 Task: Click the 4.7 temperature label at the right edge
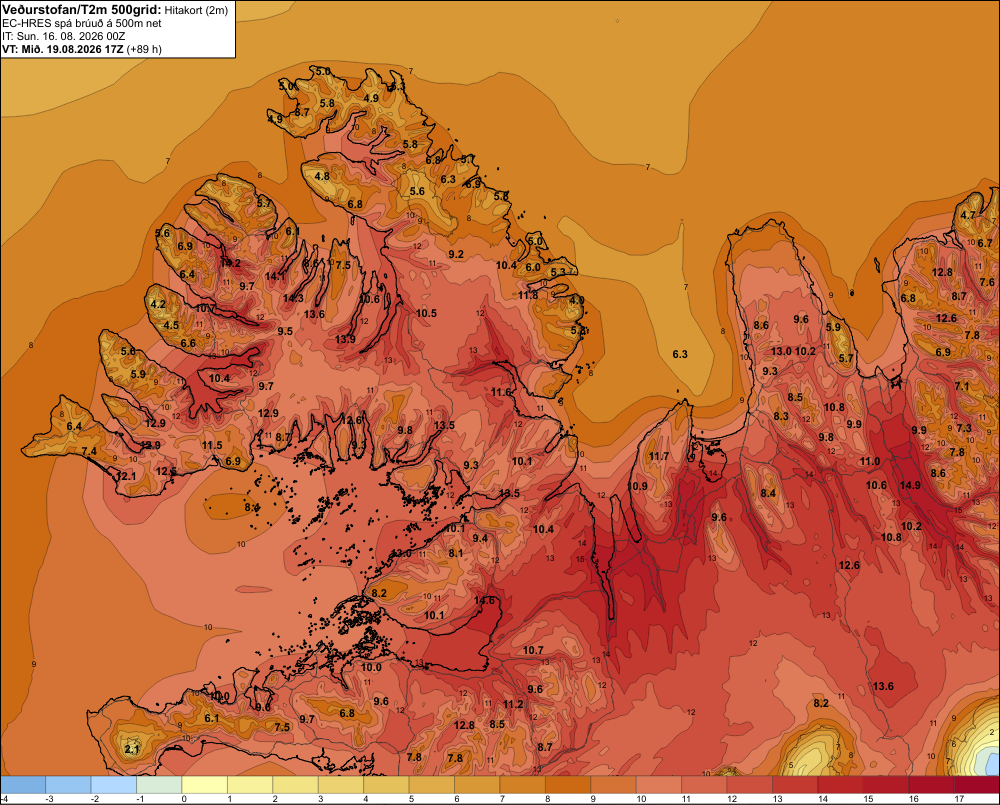click(x=968, y=215)
